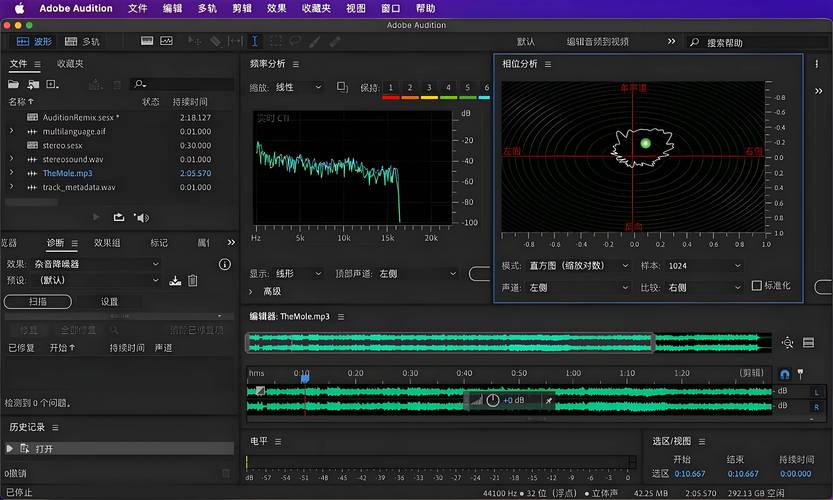This screenshot has height=500, width=833.
Task: Click the open file folder icon
Action: [x=14, y=84]
